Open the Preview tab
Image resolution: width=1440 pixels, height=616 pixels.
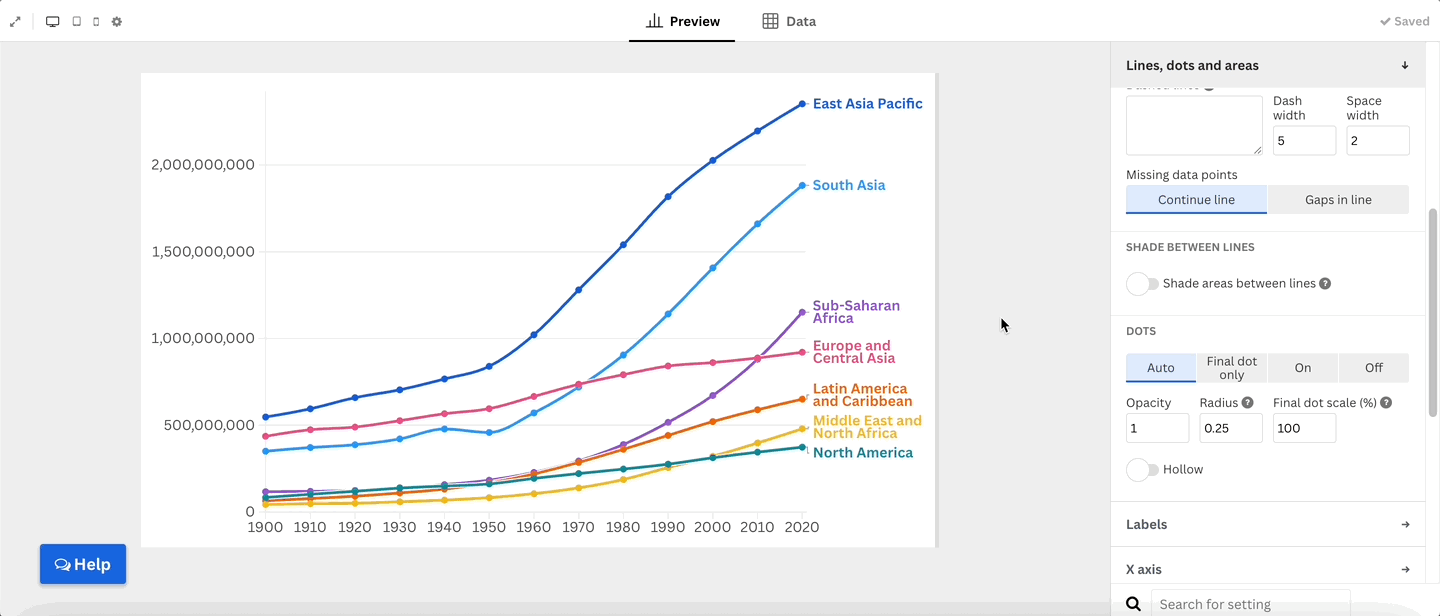pos(682,21)
